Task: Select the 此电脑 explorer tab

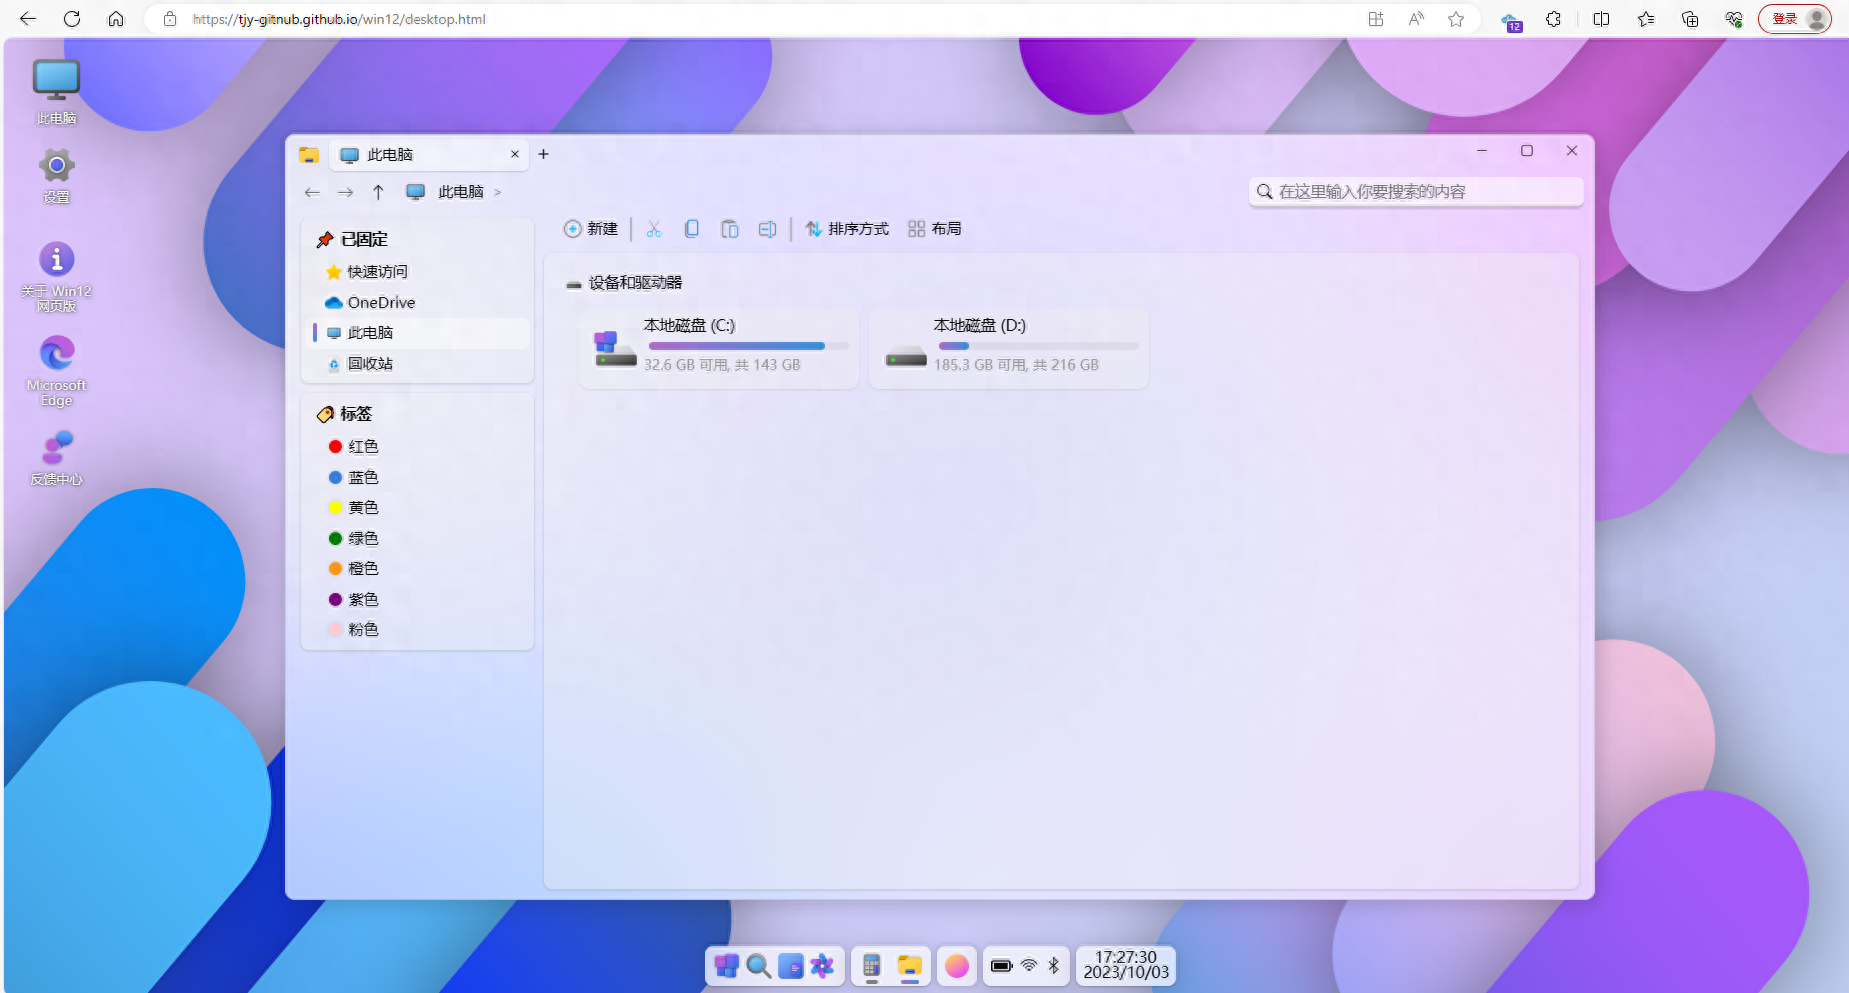Action: tap(427, 154)
